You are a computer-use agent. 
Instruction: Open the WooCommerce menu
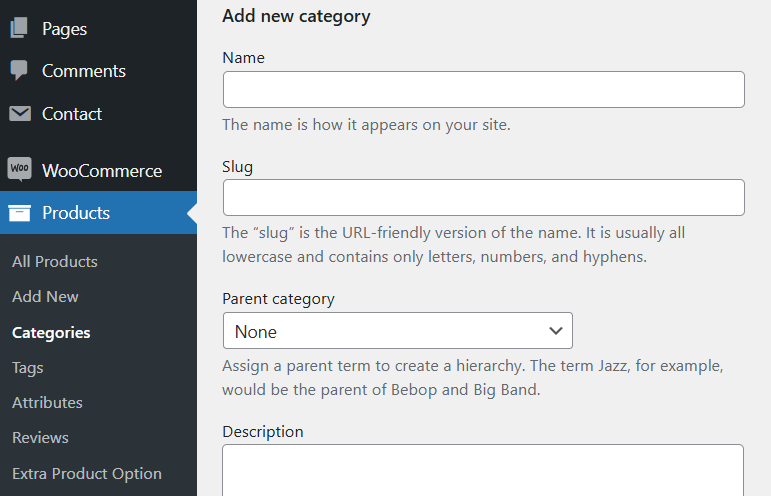[x=101, y=170]
